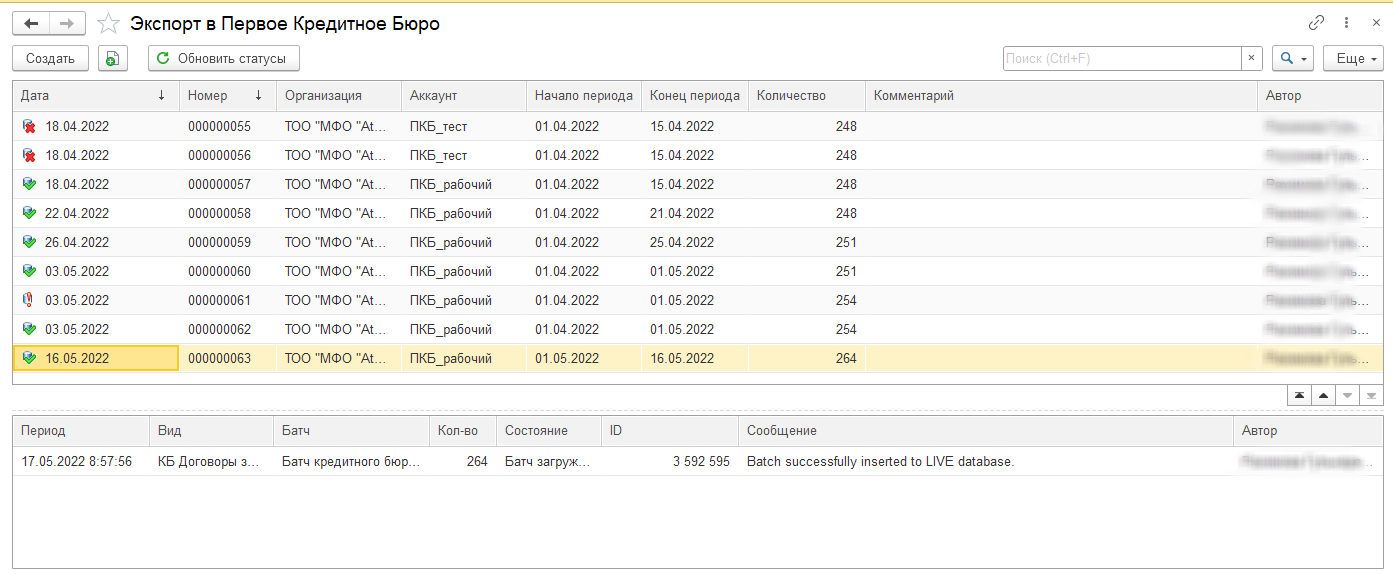Click the posted icon of document 000000057

point(29,185)
